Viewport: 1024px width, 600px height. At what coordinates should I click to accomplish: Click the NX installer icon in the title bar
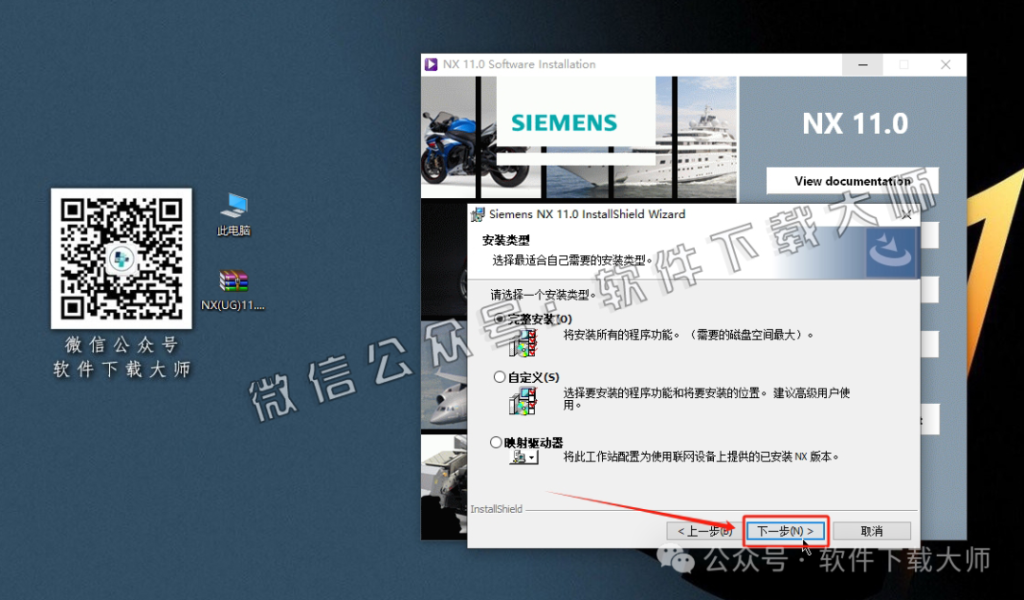[x=433, y=63]
